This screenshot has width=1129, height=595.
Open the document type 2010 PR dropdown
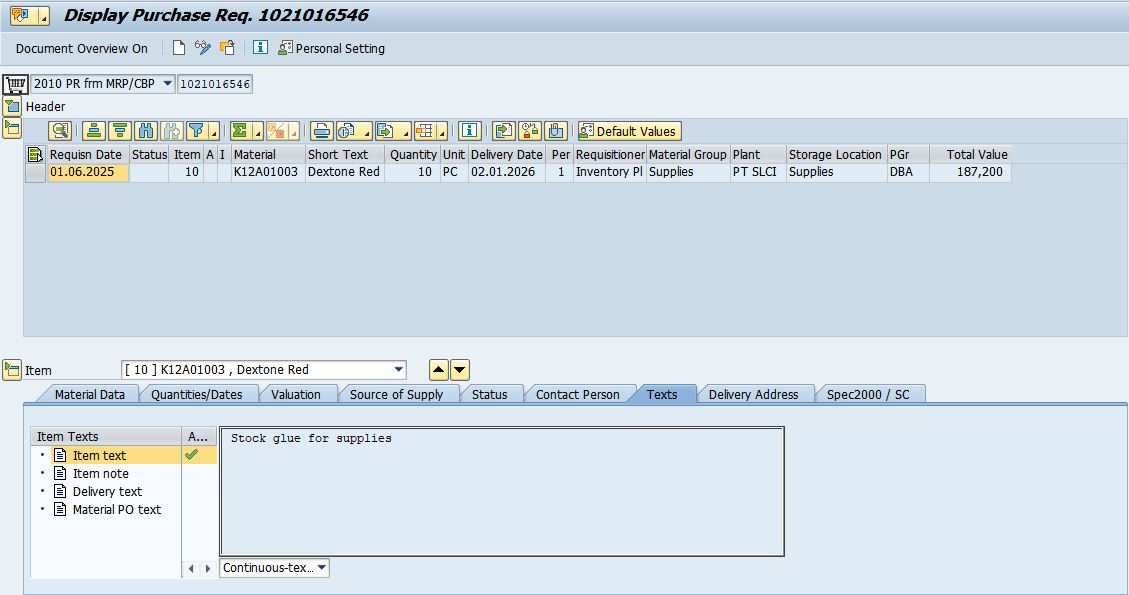pyautogui.click(x=166, y=84)
